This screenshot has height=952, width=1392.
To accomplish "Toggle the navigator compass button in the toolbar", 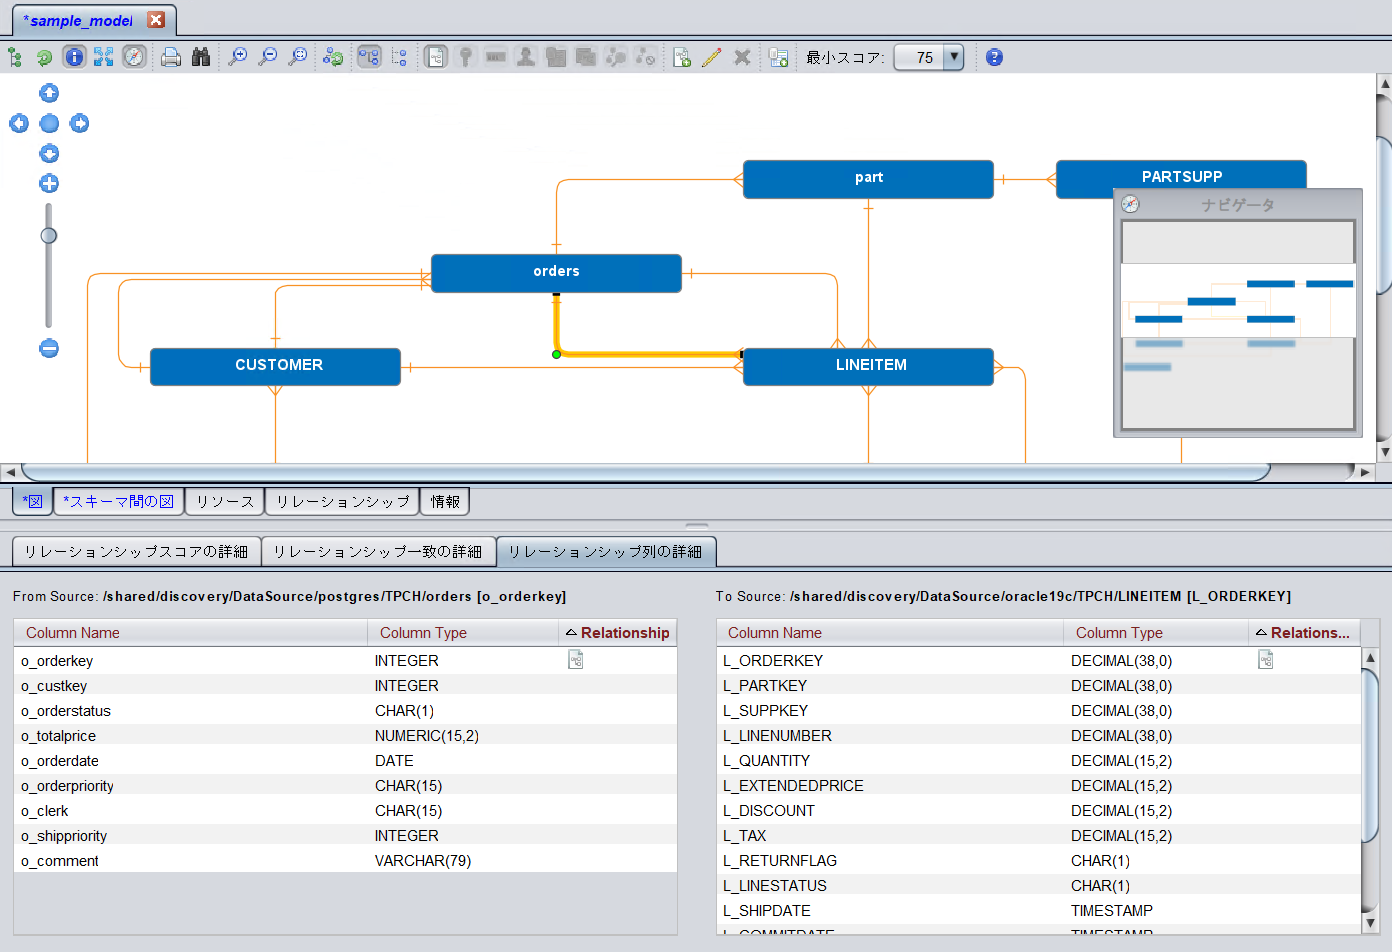I will (134, 57).
